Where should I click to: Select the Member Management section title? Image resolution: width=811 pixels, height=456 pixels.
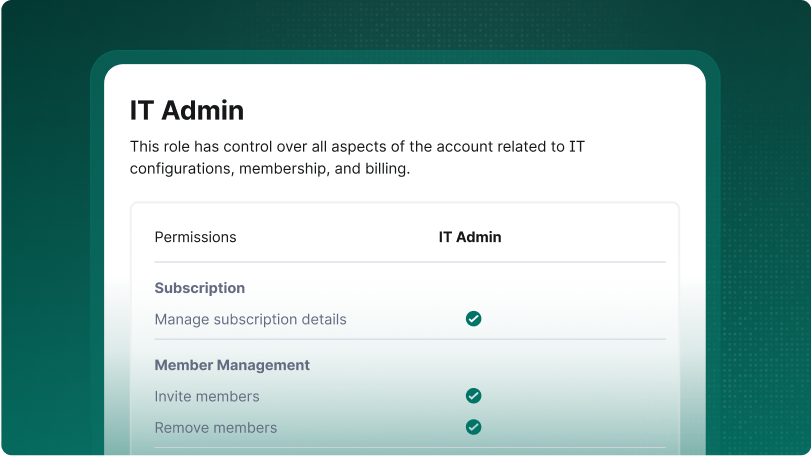[x=232, y=365]
